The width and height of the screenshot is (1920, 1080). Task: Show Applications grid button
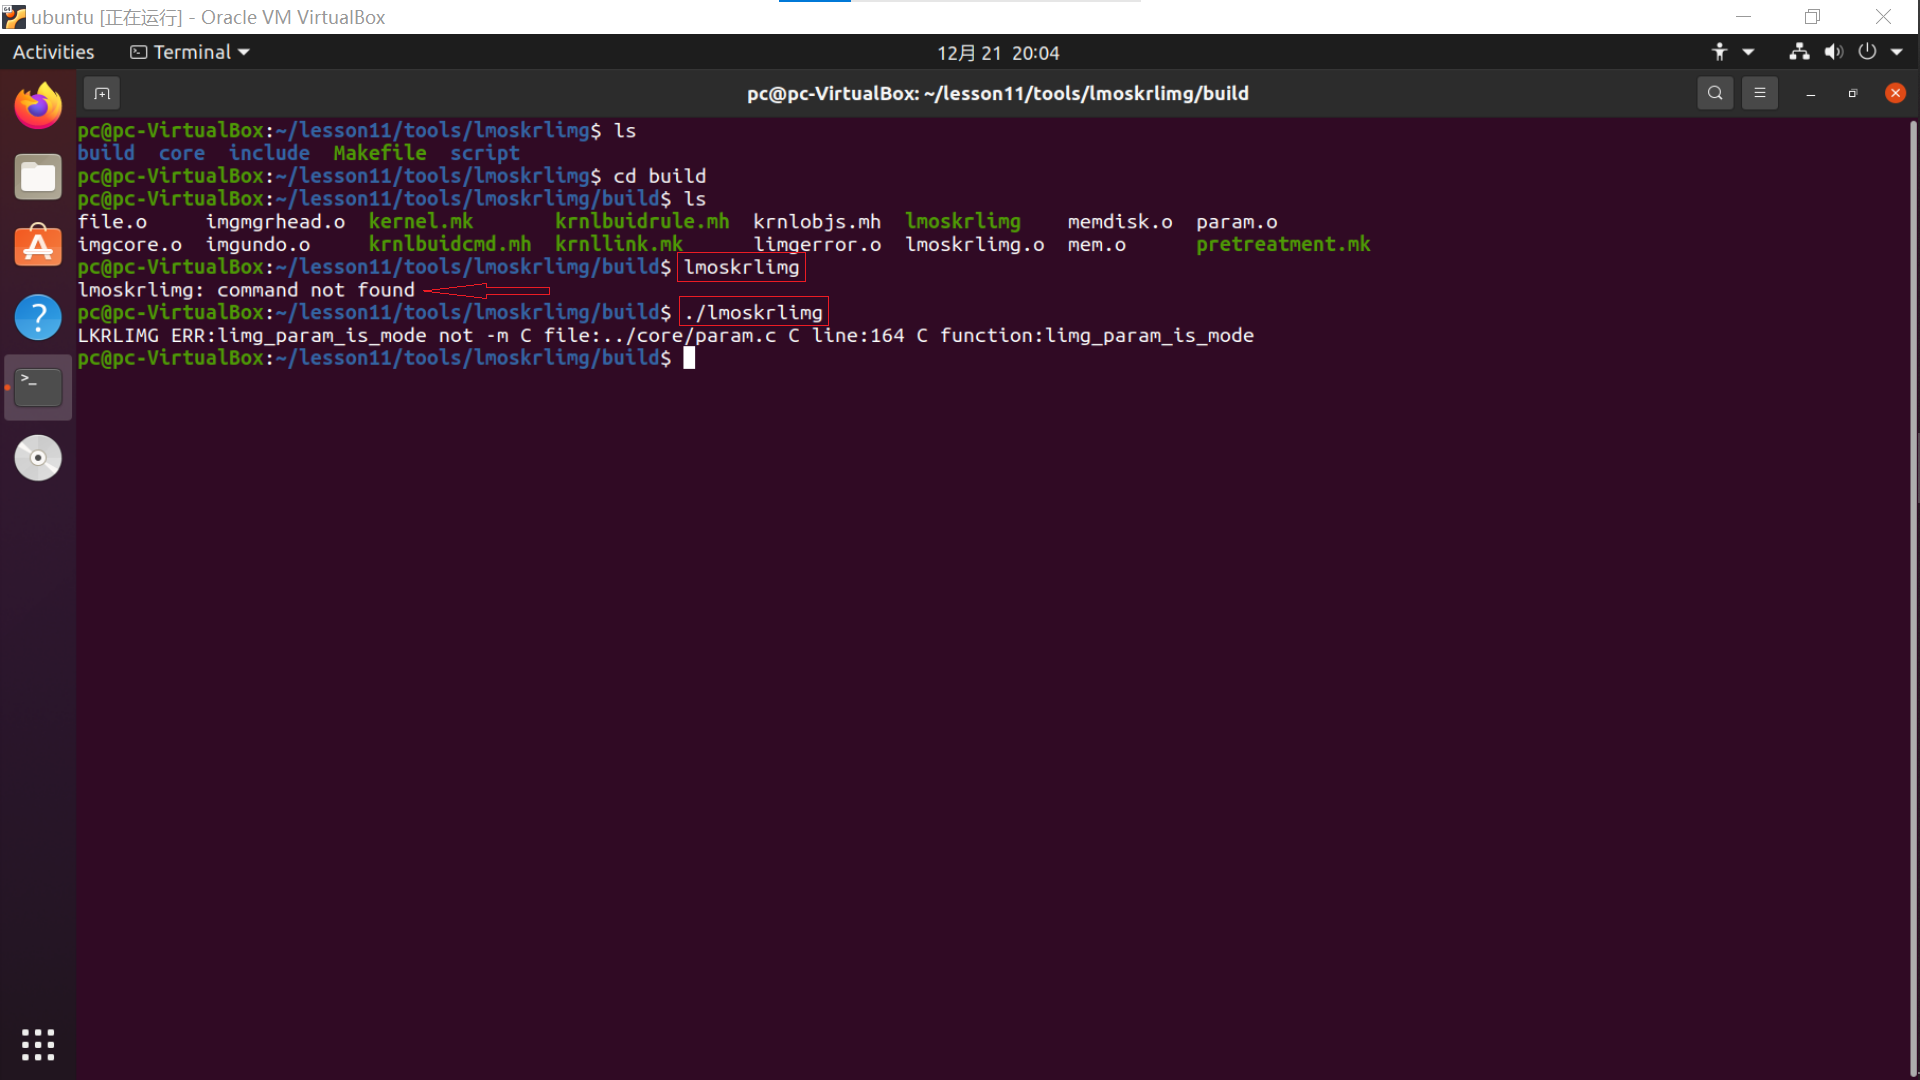[x=38, y=1044]
